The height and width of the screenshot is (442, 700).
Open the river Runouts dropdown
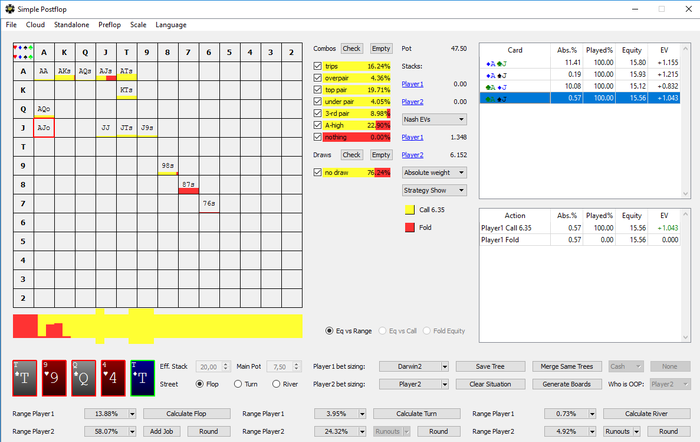coord(622,431)
